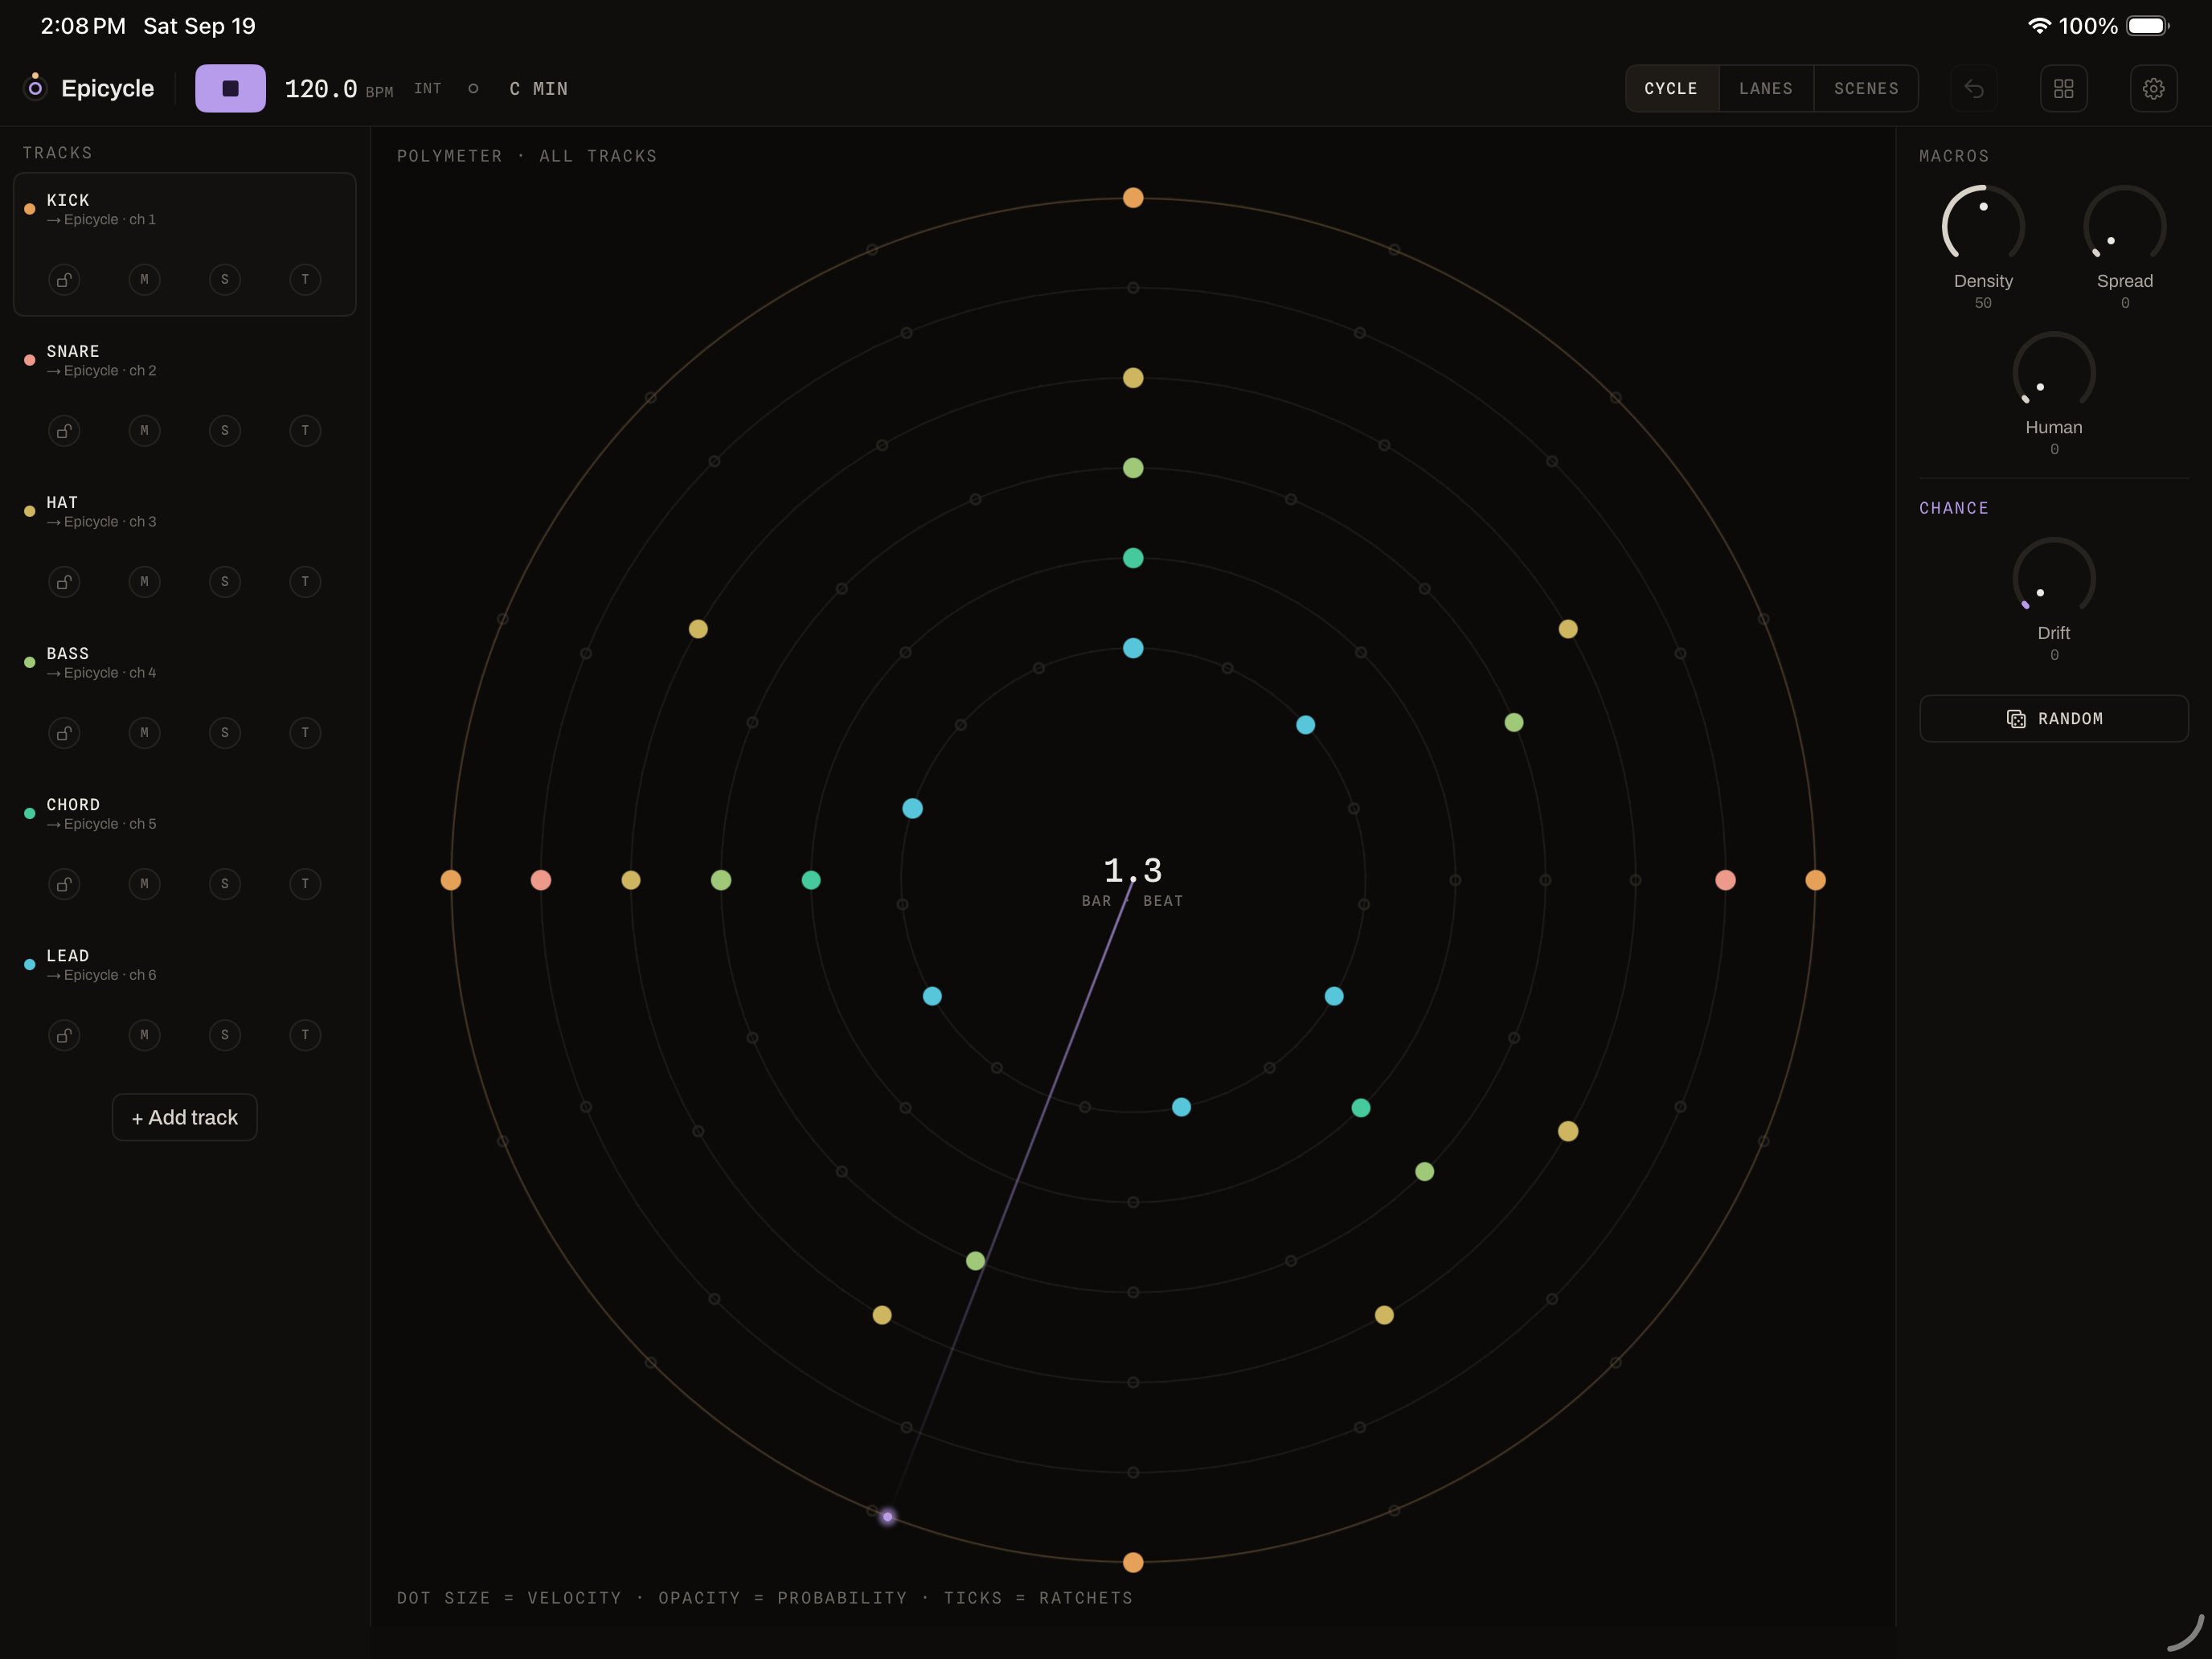Mute the BASS track
The image size is (2212, 1659).
click(x=144, y=733)
